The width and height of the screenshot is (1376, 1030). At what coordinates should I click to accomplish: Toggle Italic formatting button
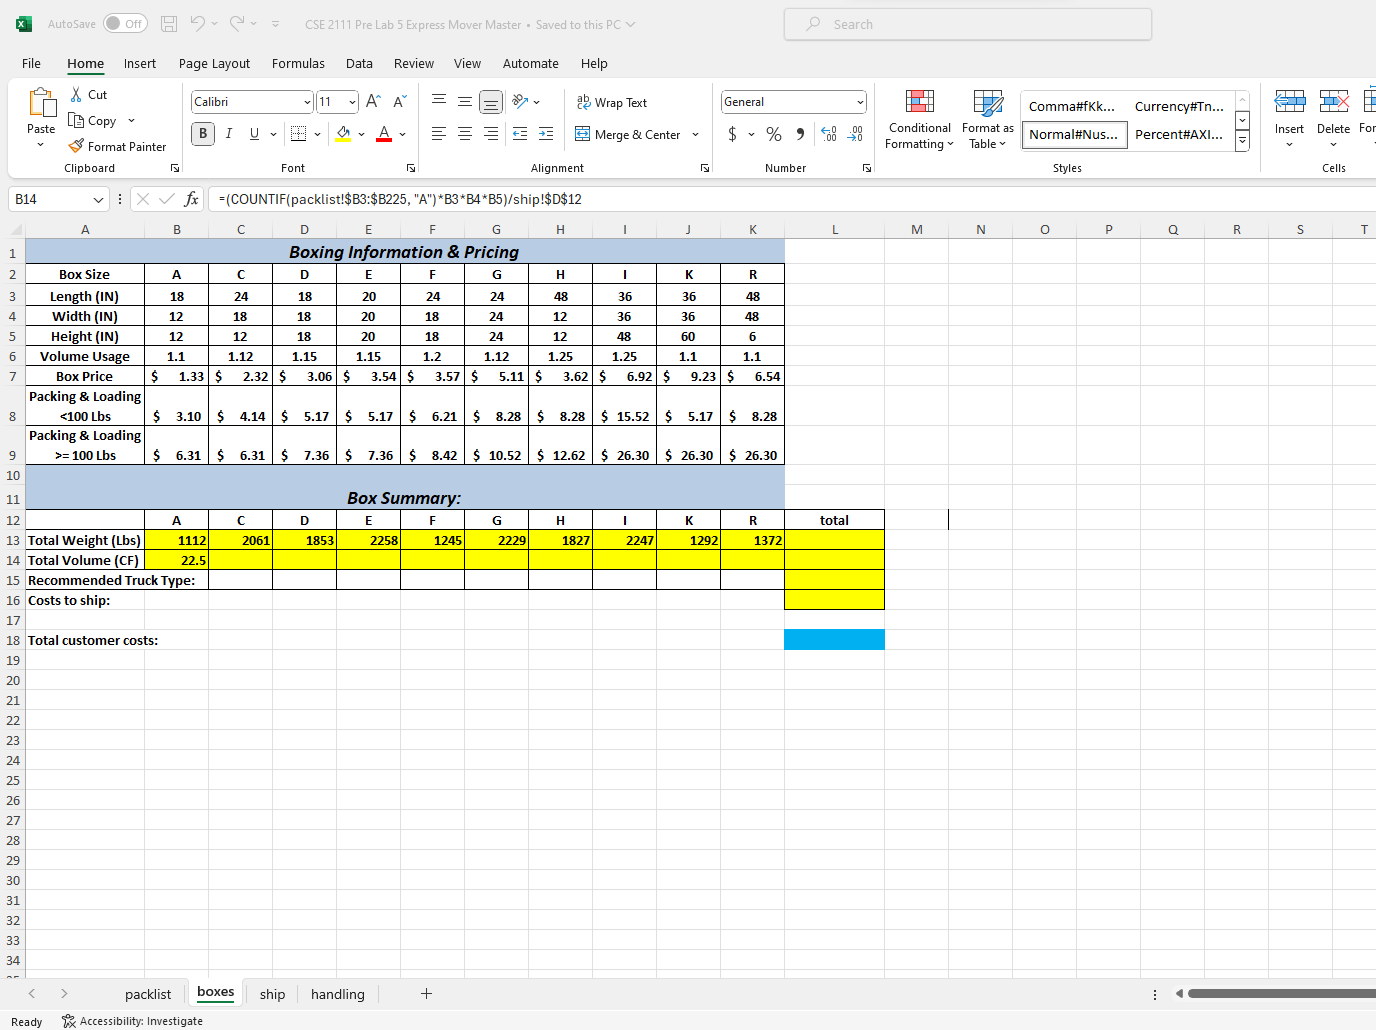pos(229,134)
